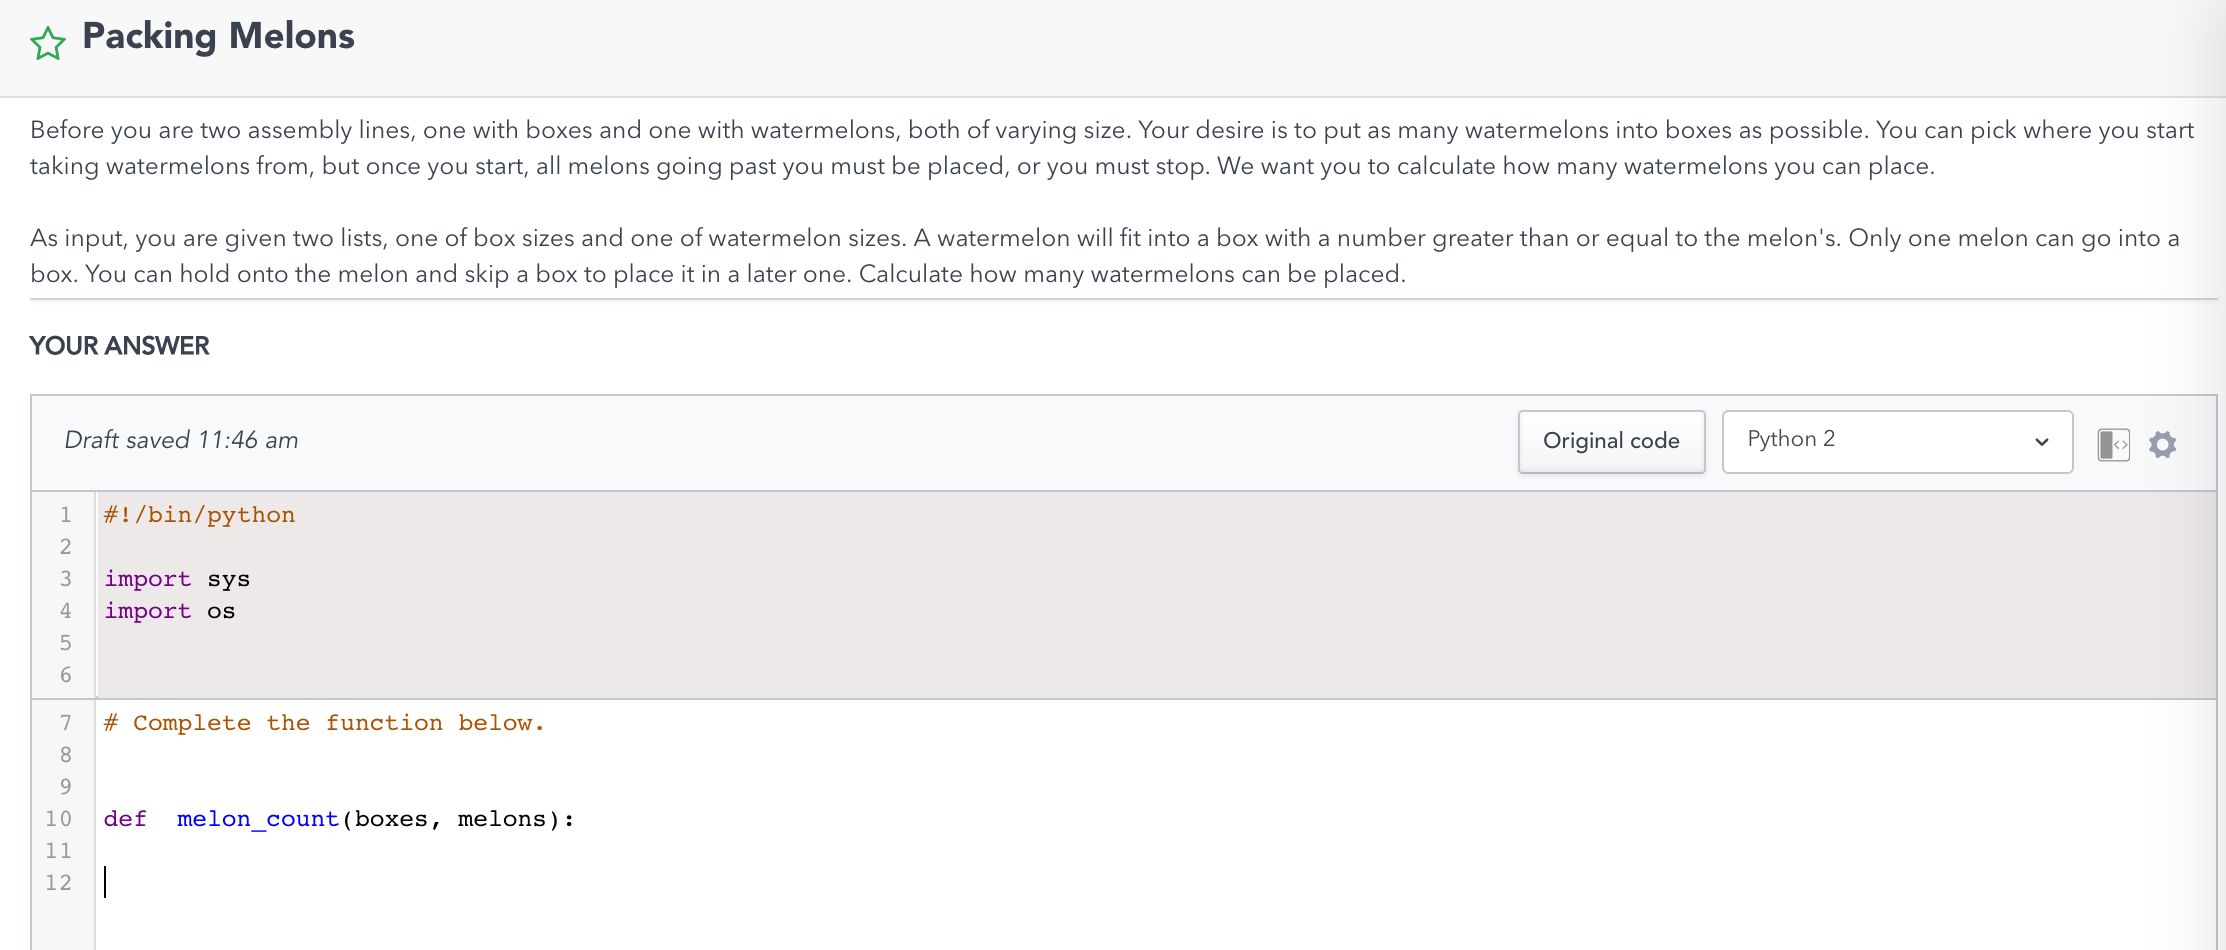Image resolution: width=2226 pixels, height=950 pixels.
Task: Click the Packing Melons title text
Action: 217,37
